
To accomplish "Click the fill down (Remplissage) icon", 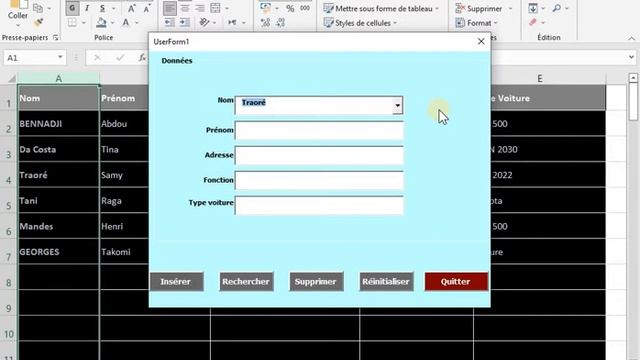I will pyautogui.click(x=533, y=8).
